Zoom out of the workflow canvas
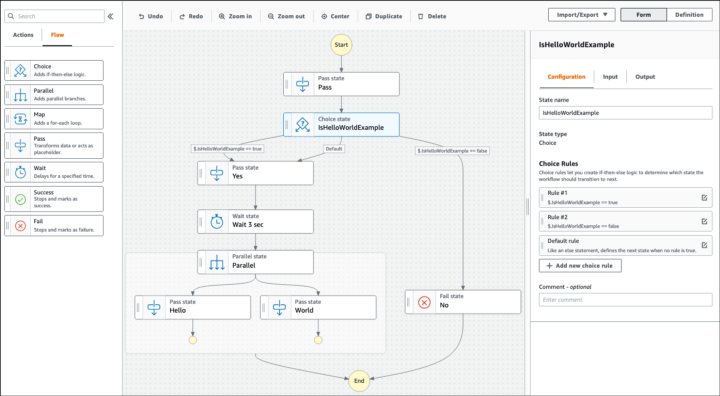This screenshot has height=396, width=720. click(x=287, y=16)
